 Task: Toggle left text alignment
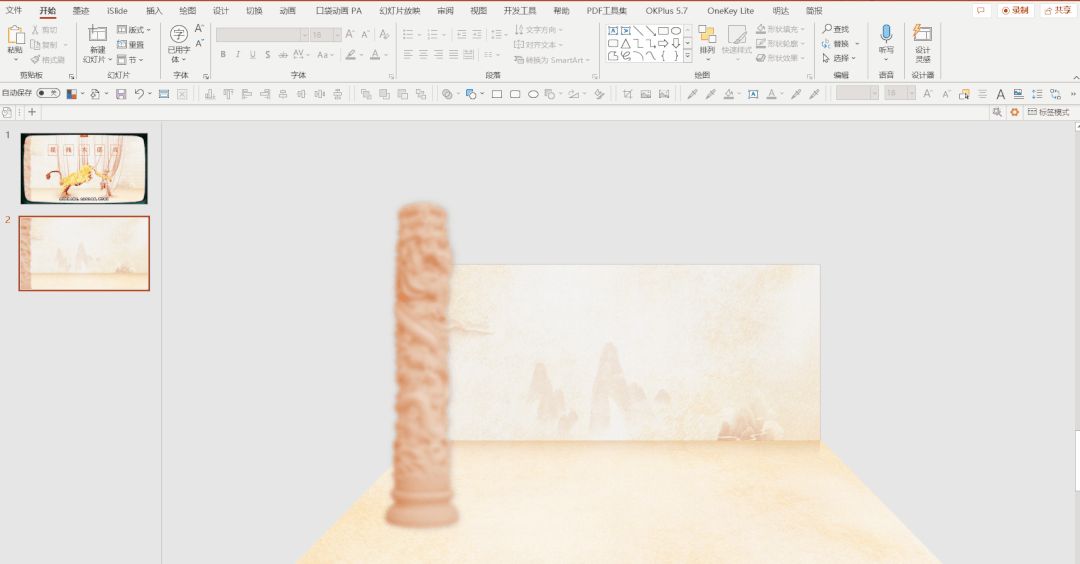(408, 54)
